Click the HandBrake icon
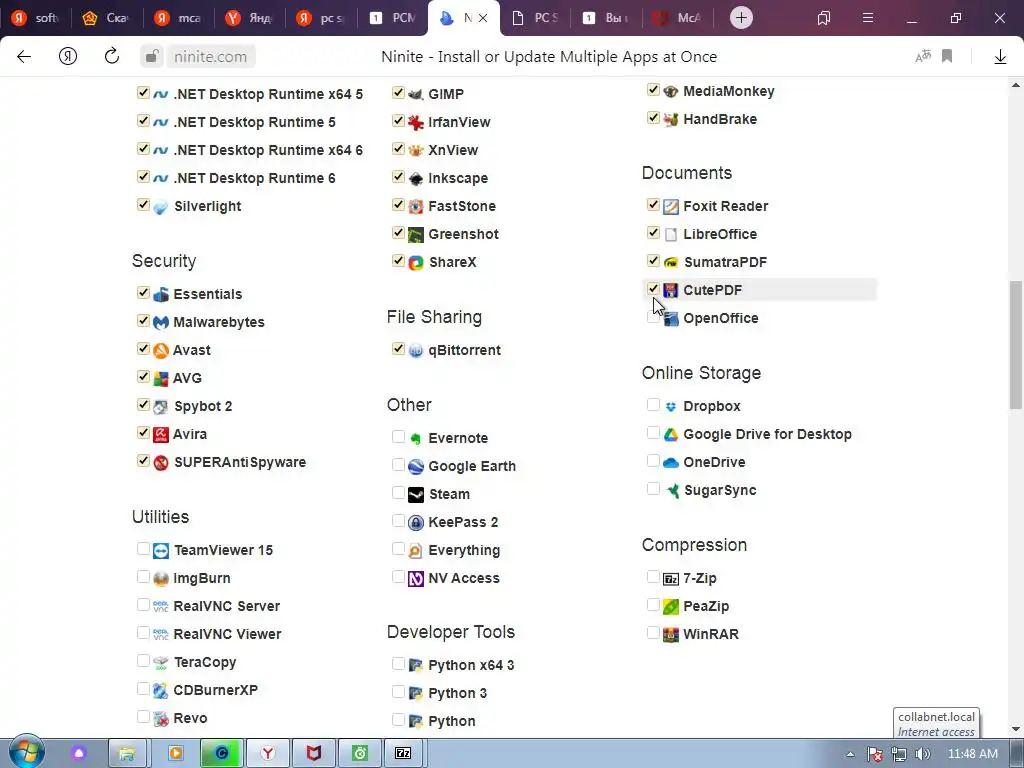 coord(671,120)
